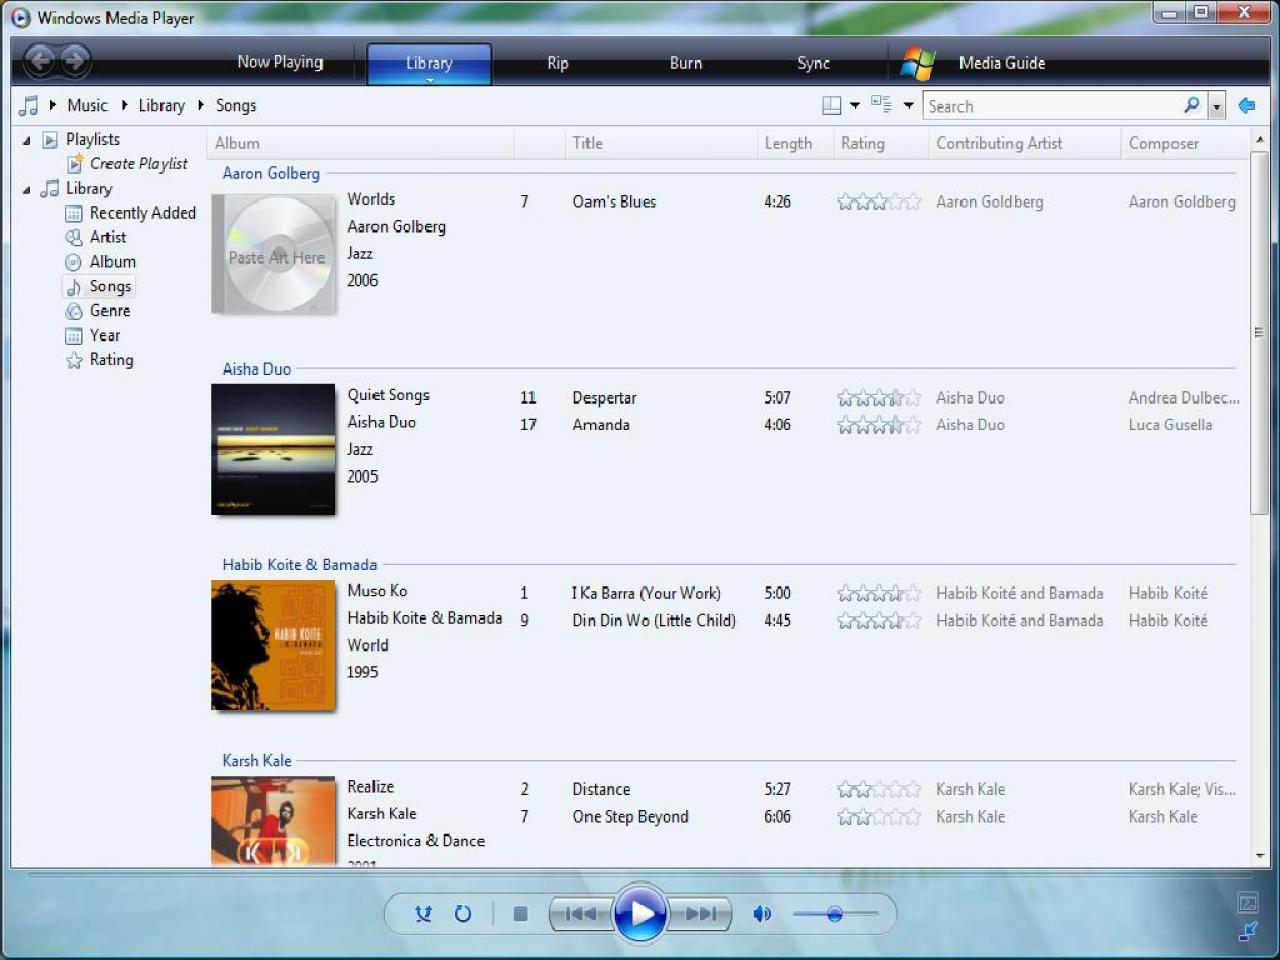This screenshot has width=1280, height=960.
Task: Select the Muso Ko album art thumbnail
Action: click(x=273, y=645)
